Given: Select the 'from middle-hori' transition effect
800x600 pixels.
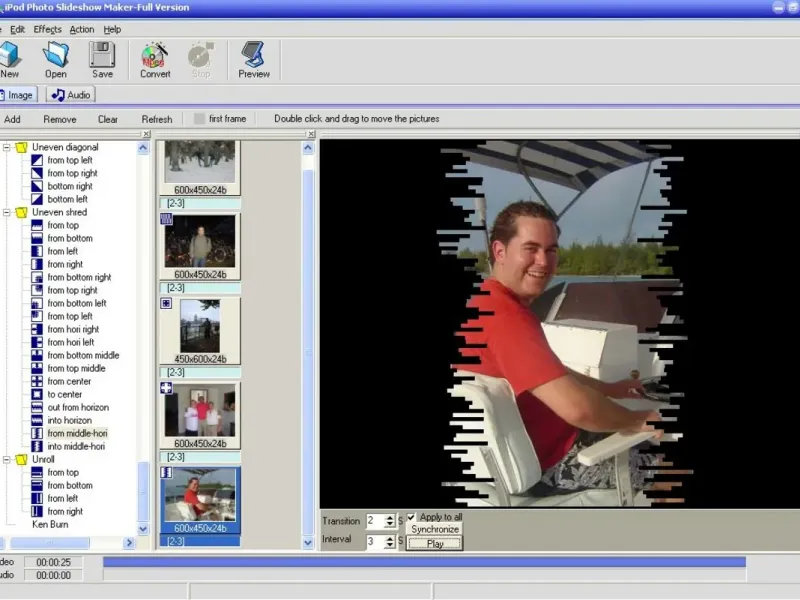Looking at the screenshot, I should coord(76,433).
